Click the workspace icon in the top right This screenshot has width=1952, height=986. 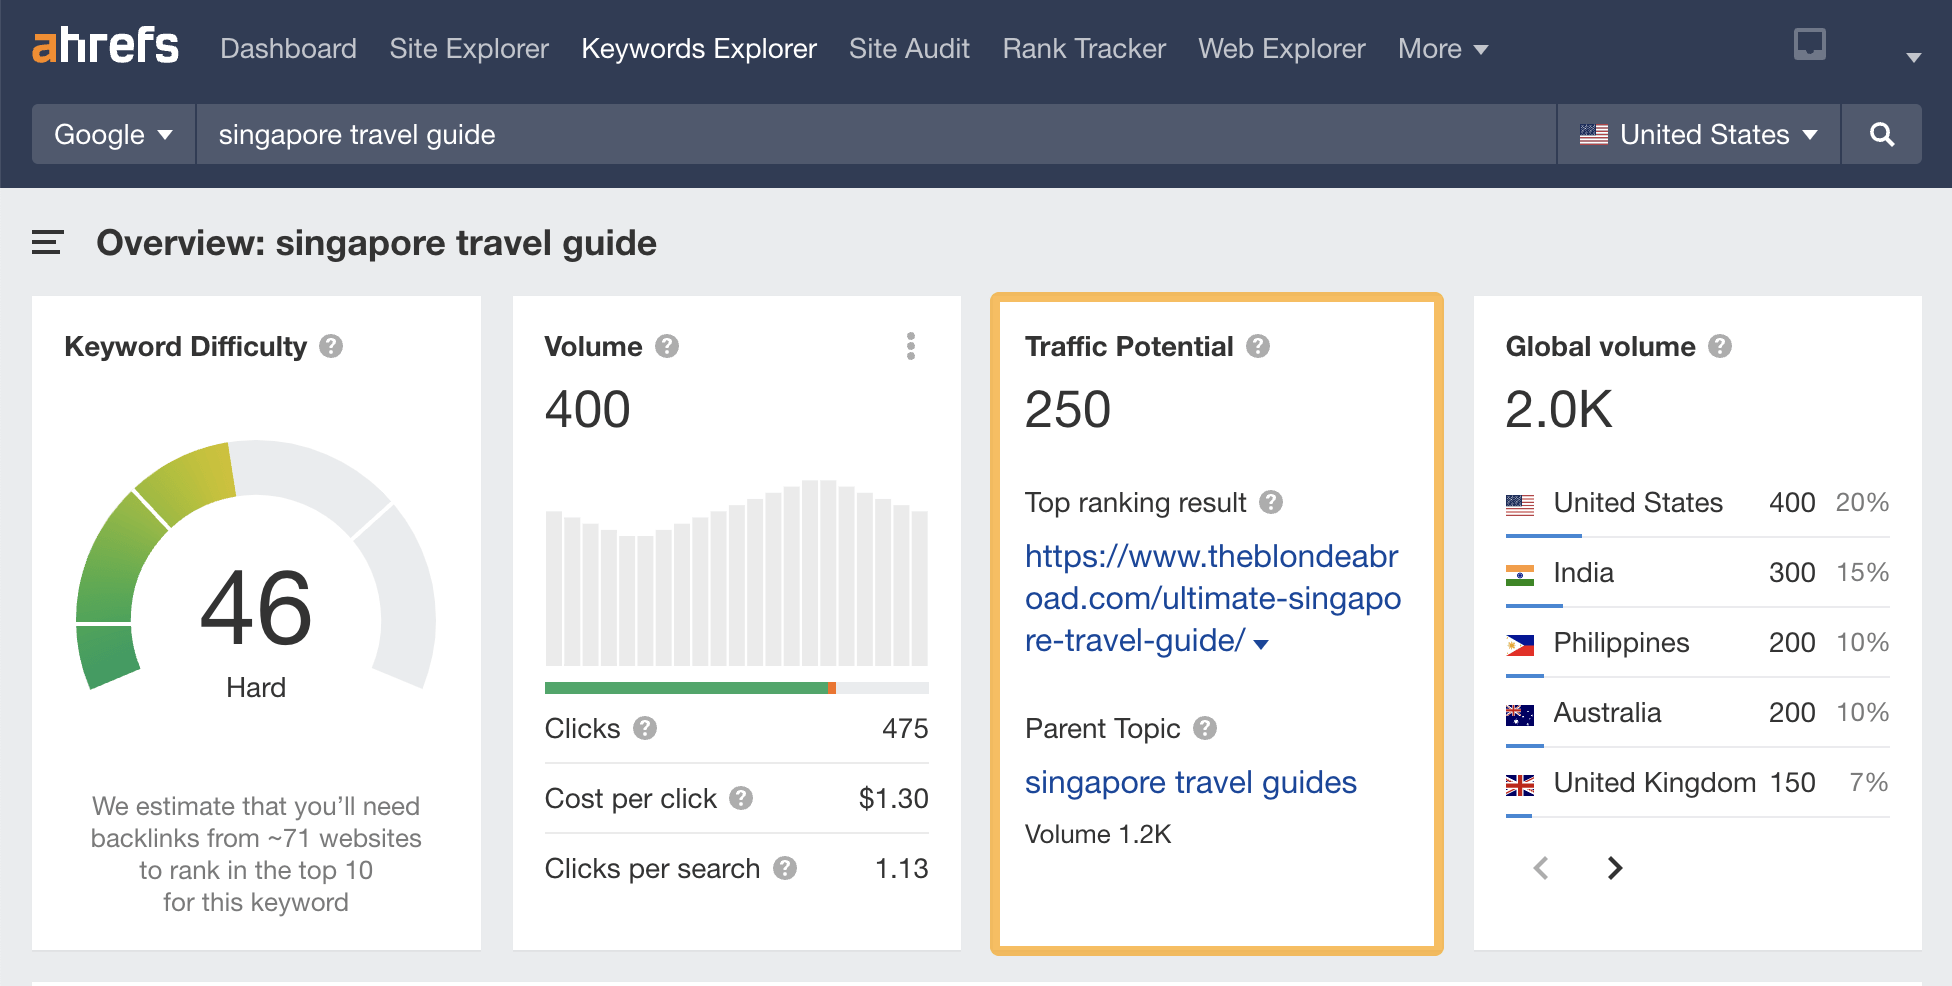coord(1809,45)
